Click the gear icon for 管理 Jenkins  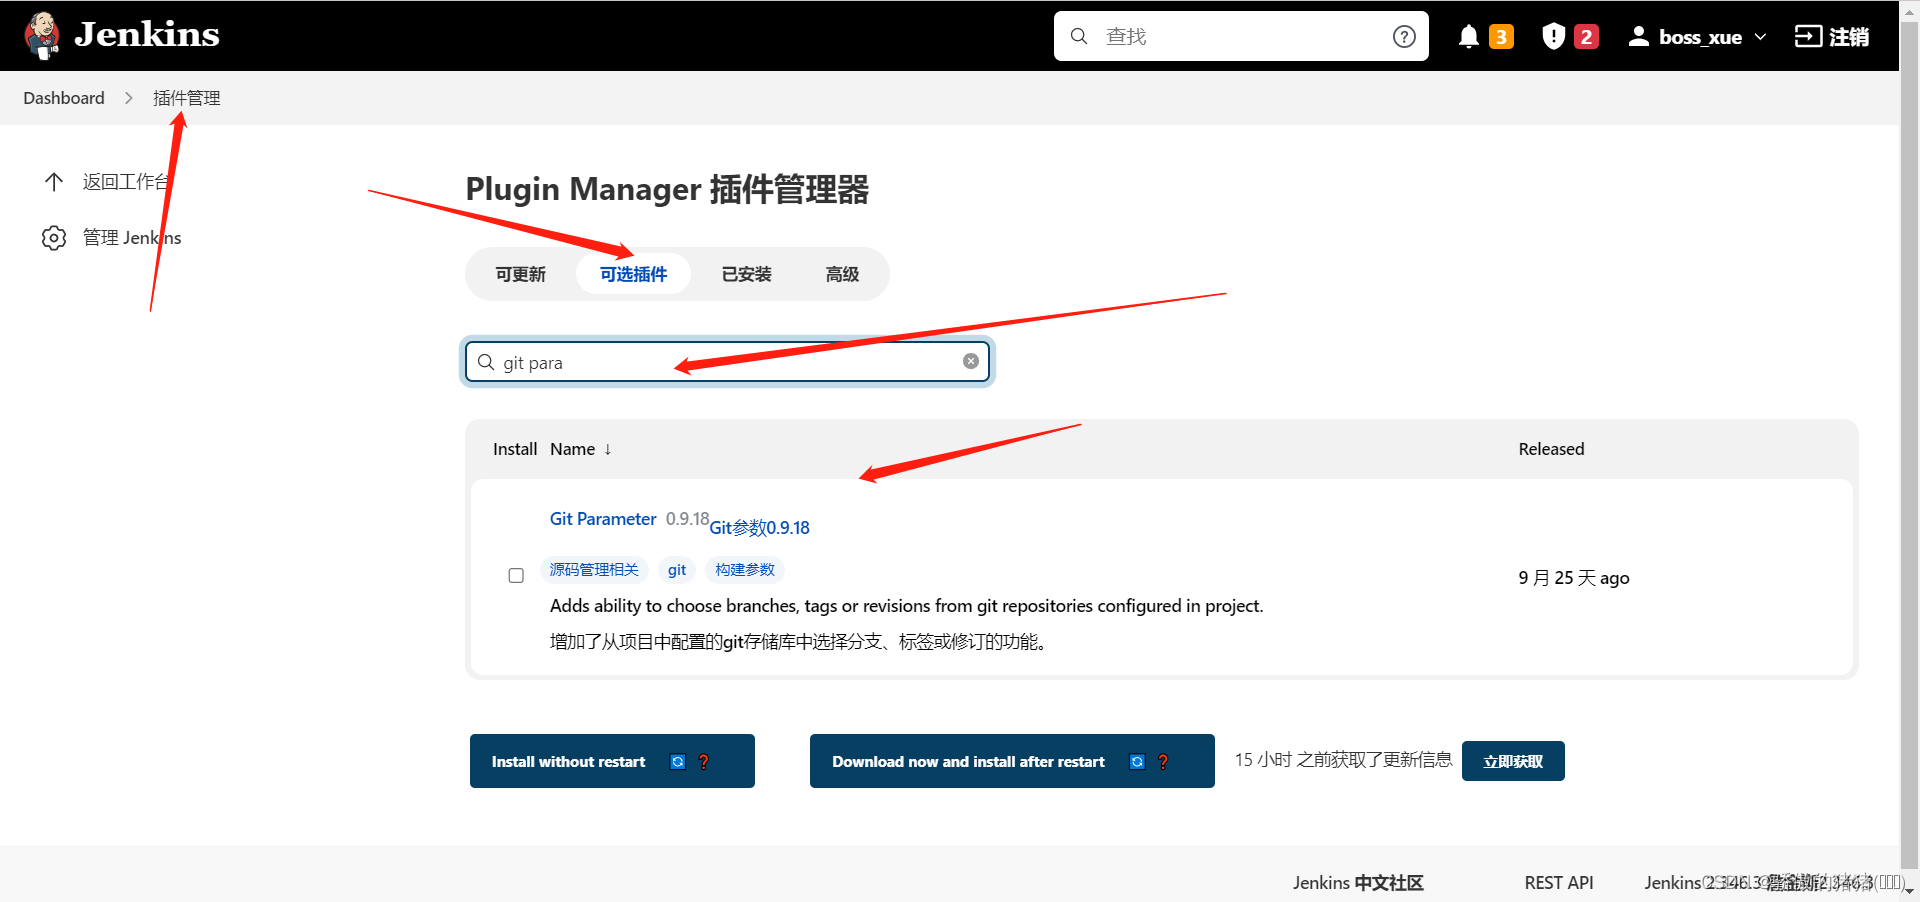pos(54,238)
